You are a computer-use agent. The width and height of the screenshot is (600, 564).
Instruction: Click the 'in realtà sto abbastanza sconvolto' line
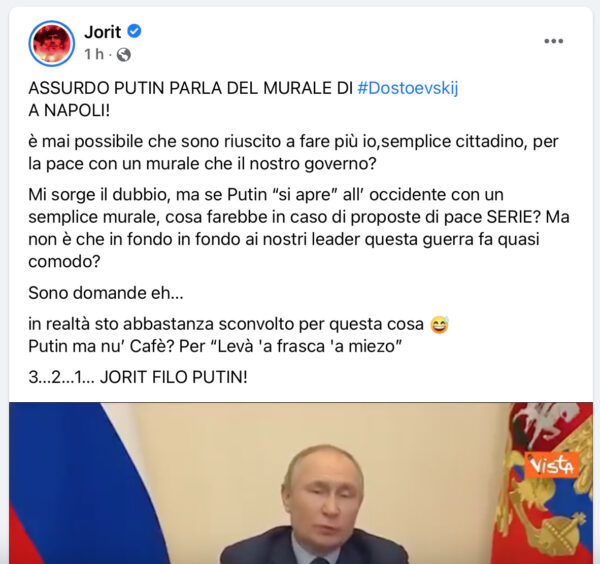226,324
